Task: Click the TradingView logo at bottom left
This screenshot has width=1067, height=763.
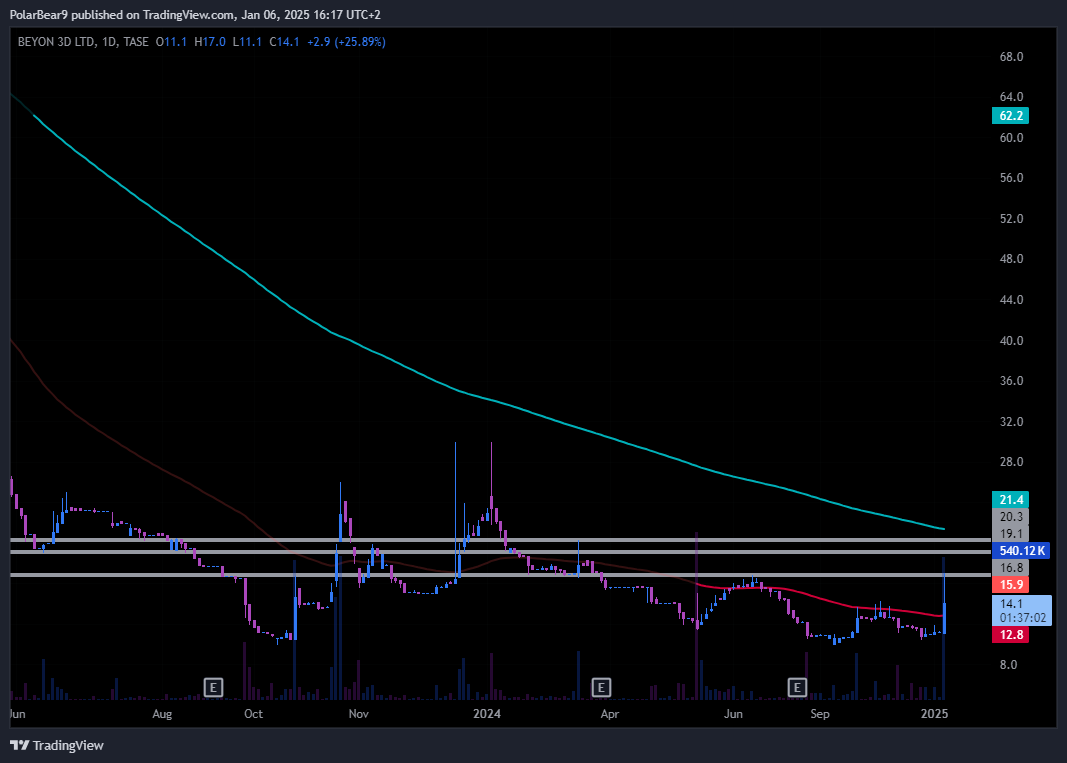Action: [x=57, y=745]
